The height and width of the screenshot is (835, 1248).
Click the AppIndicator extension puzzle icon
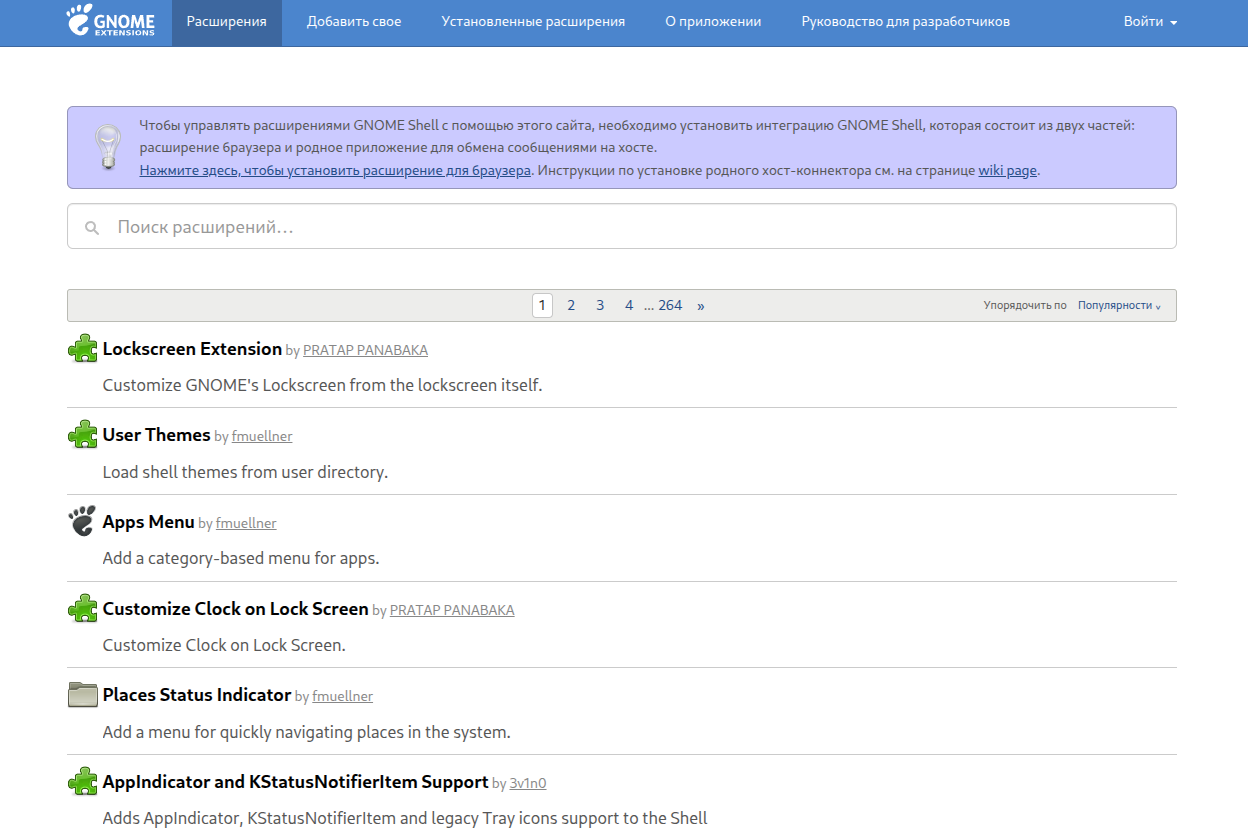point(83,781)
